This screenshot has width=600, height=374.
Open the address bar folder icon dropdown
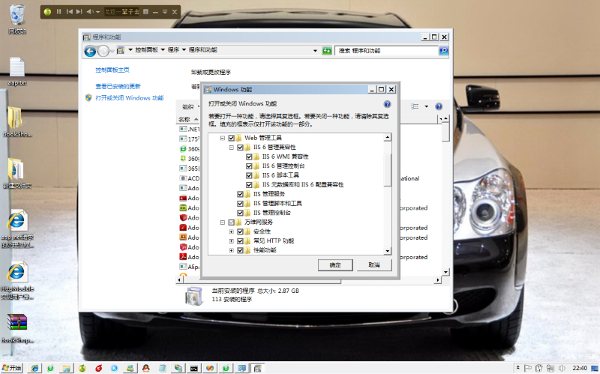pyautogui.click(x=130, y=50)
